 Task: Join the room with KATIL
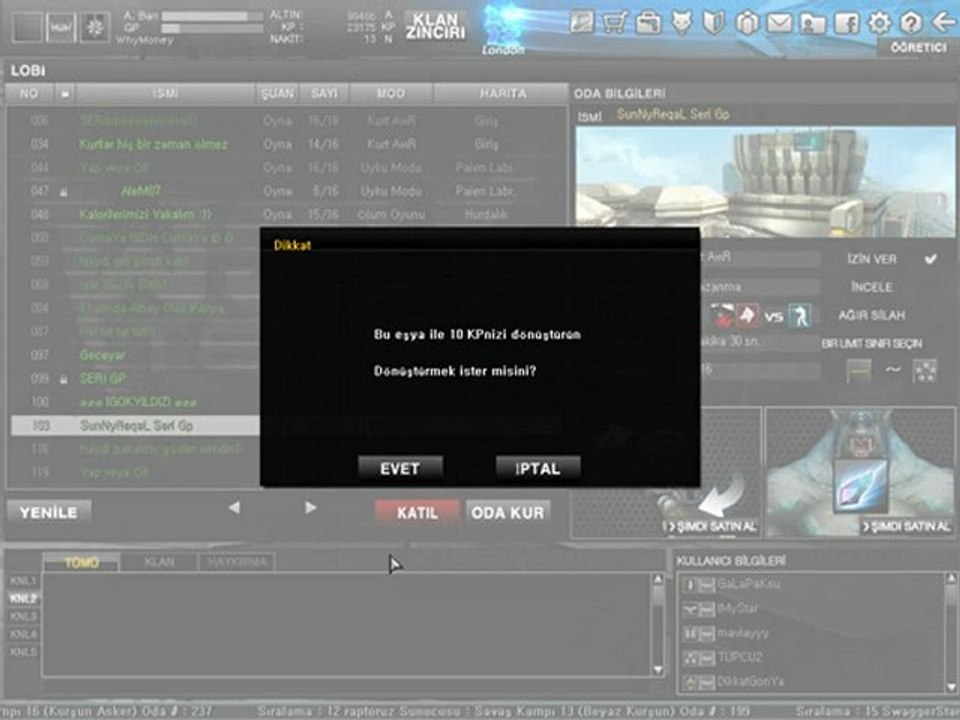(417, 512)
